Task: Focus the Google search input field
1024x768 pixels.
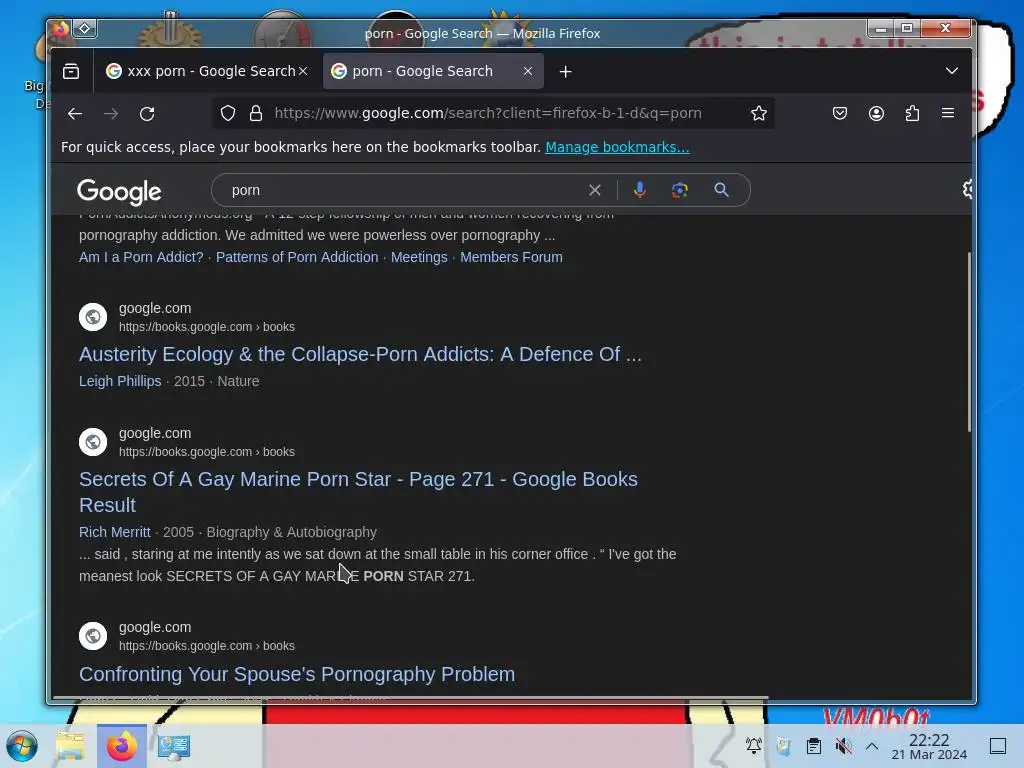Action: [405, 190]
